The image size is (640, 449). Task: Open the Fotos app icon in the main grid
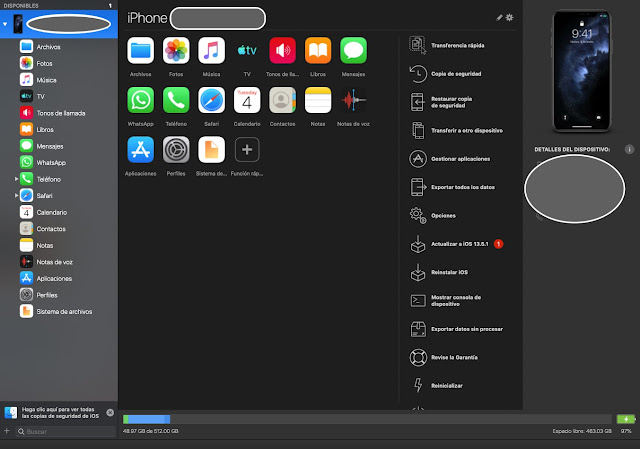pyautogui.click(x=176, y=51)
